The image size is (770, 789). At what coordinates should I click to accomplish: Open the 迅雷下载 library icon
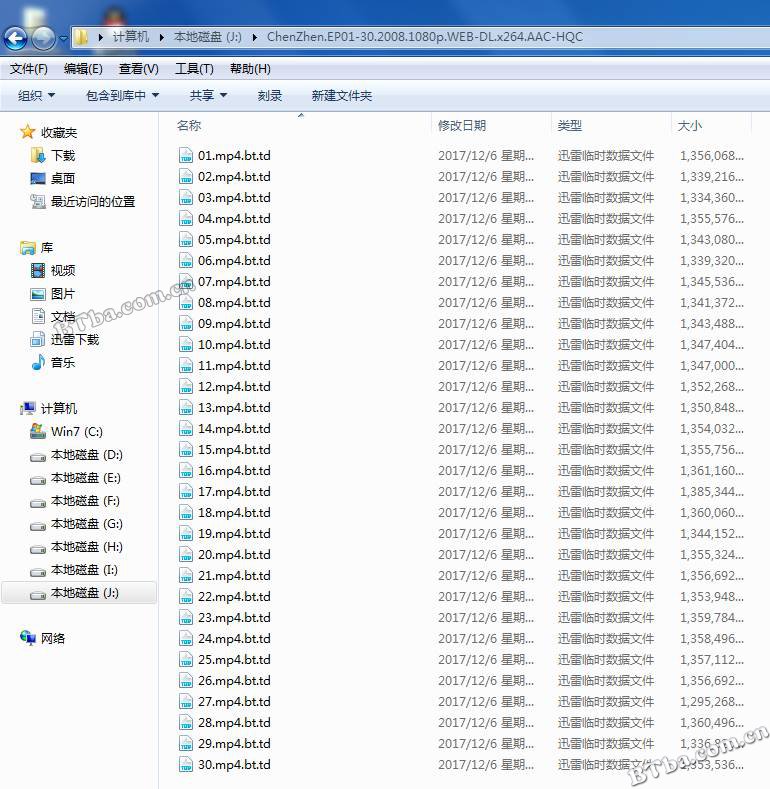(38, 340)
